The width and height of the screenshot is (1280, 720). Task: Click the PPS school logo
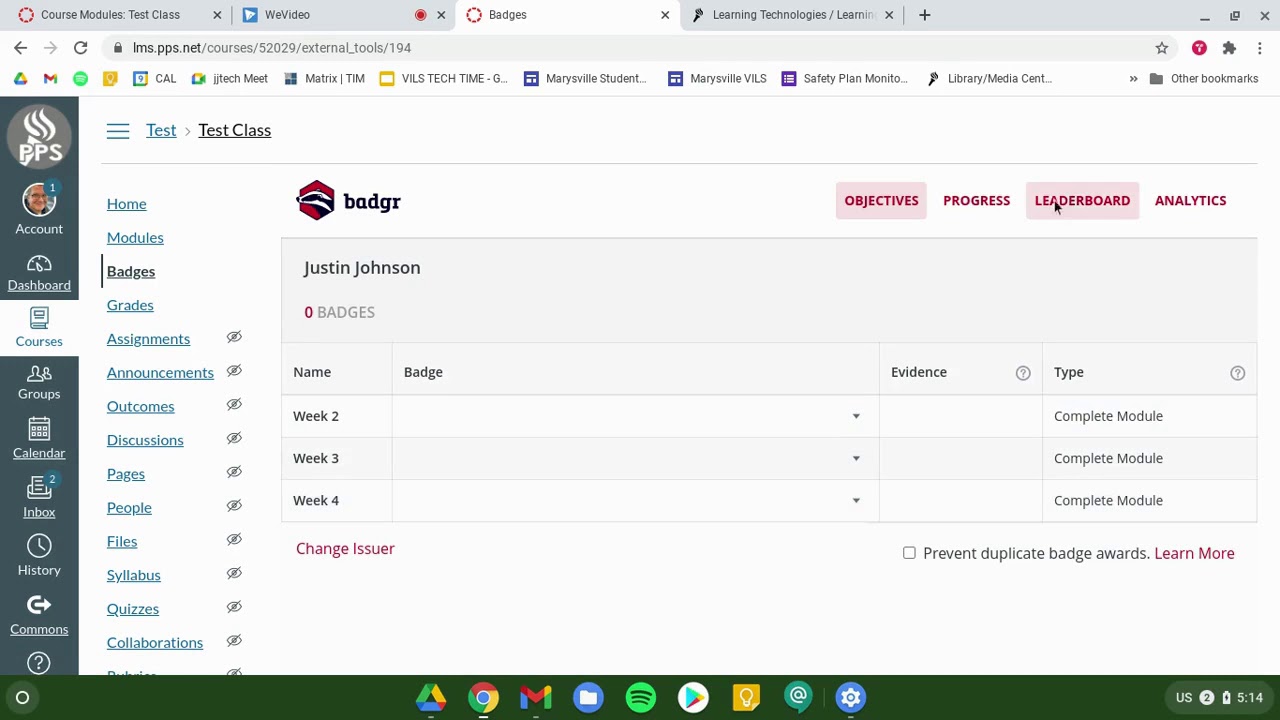click(39, 136)
